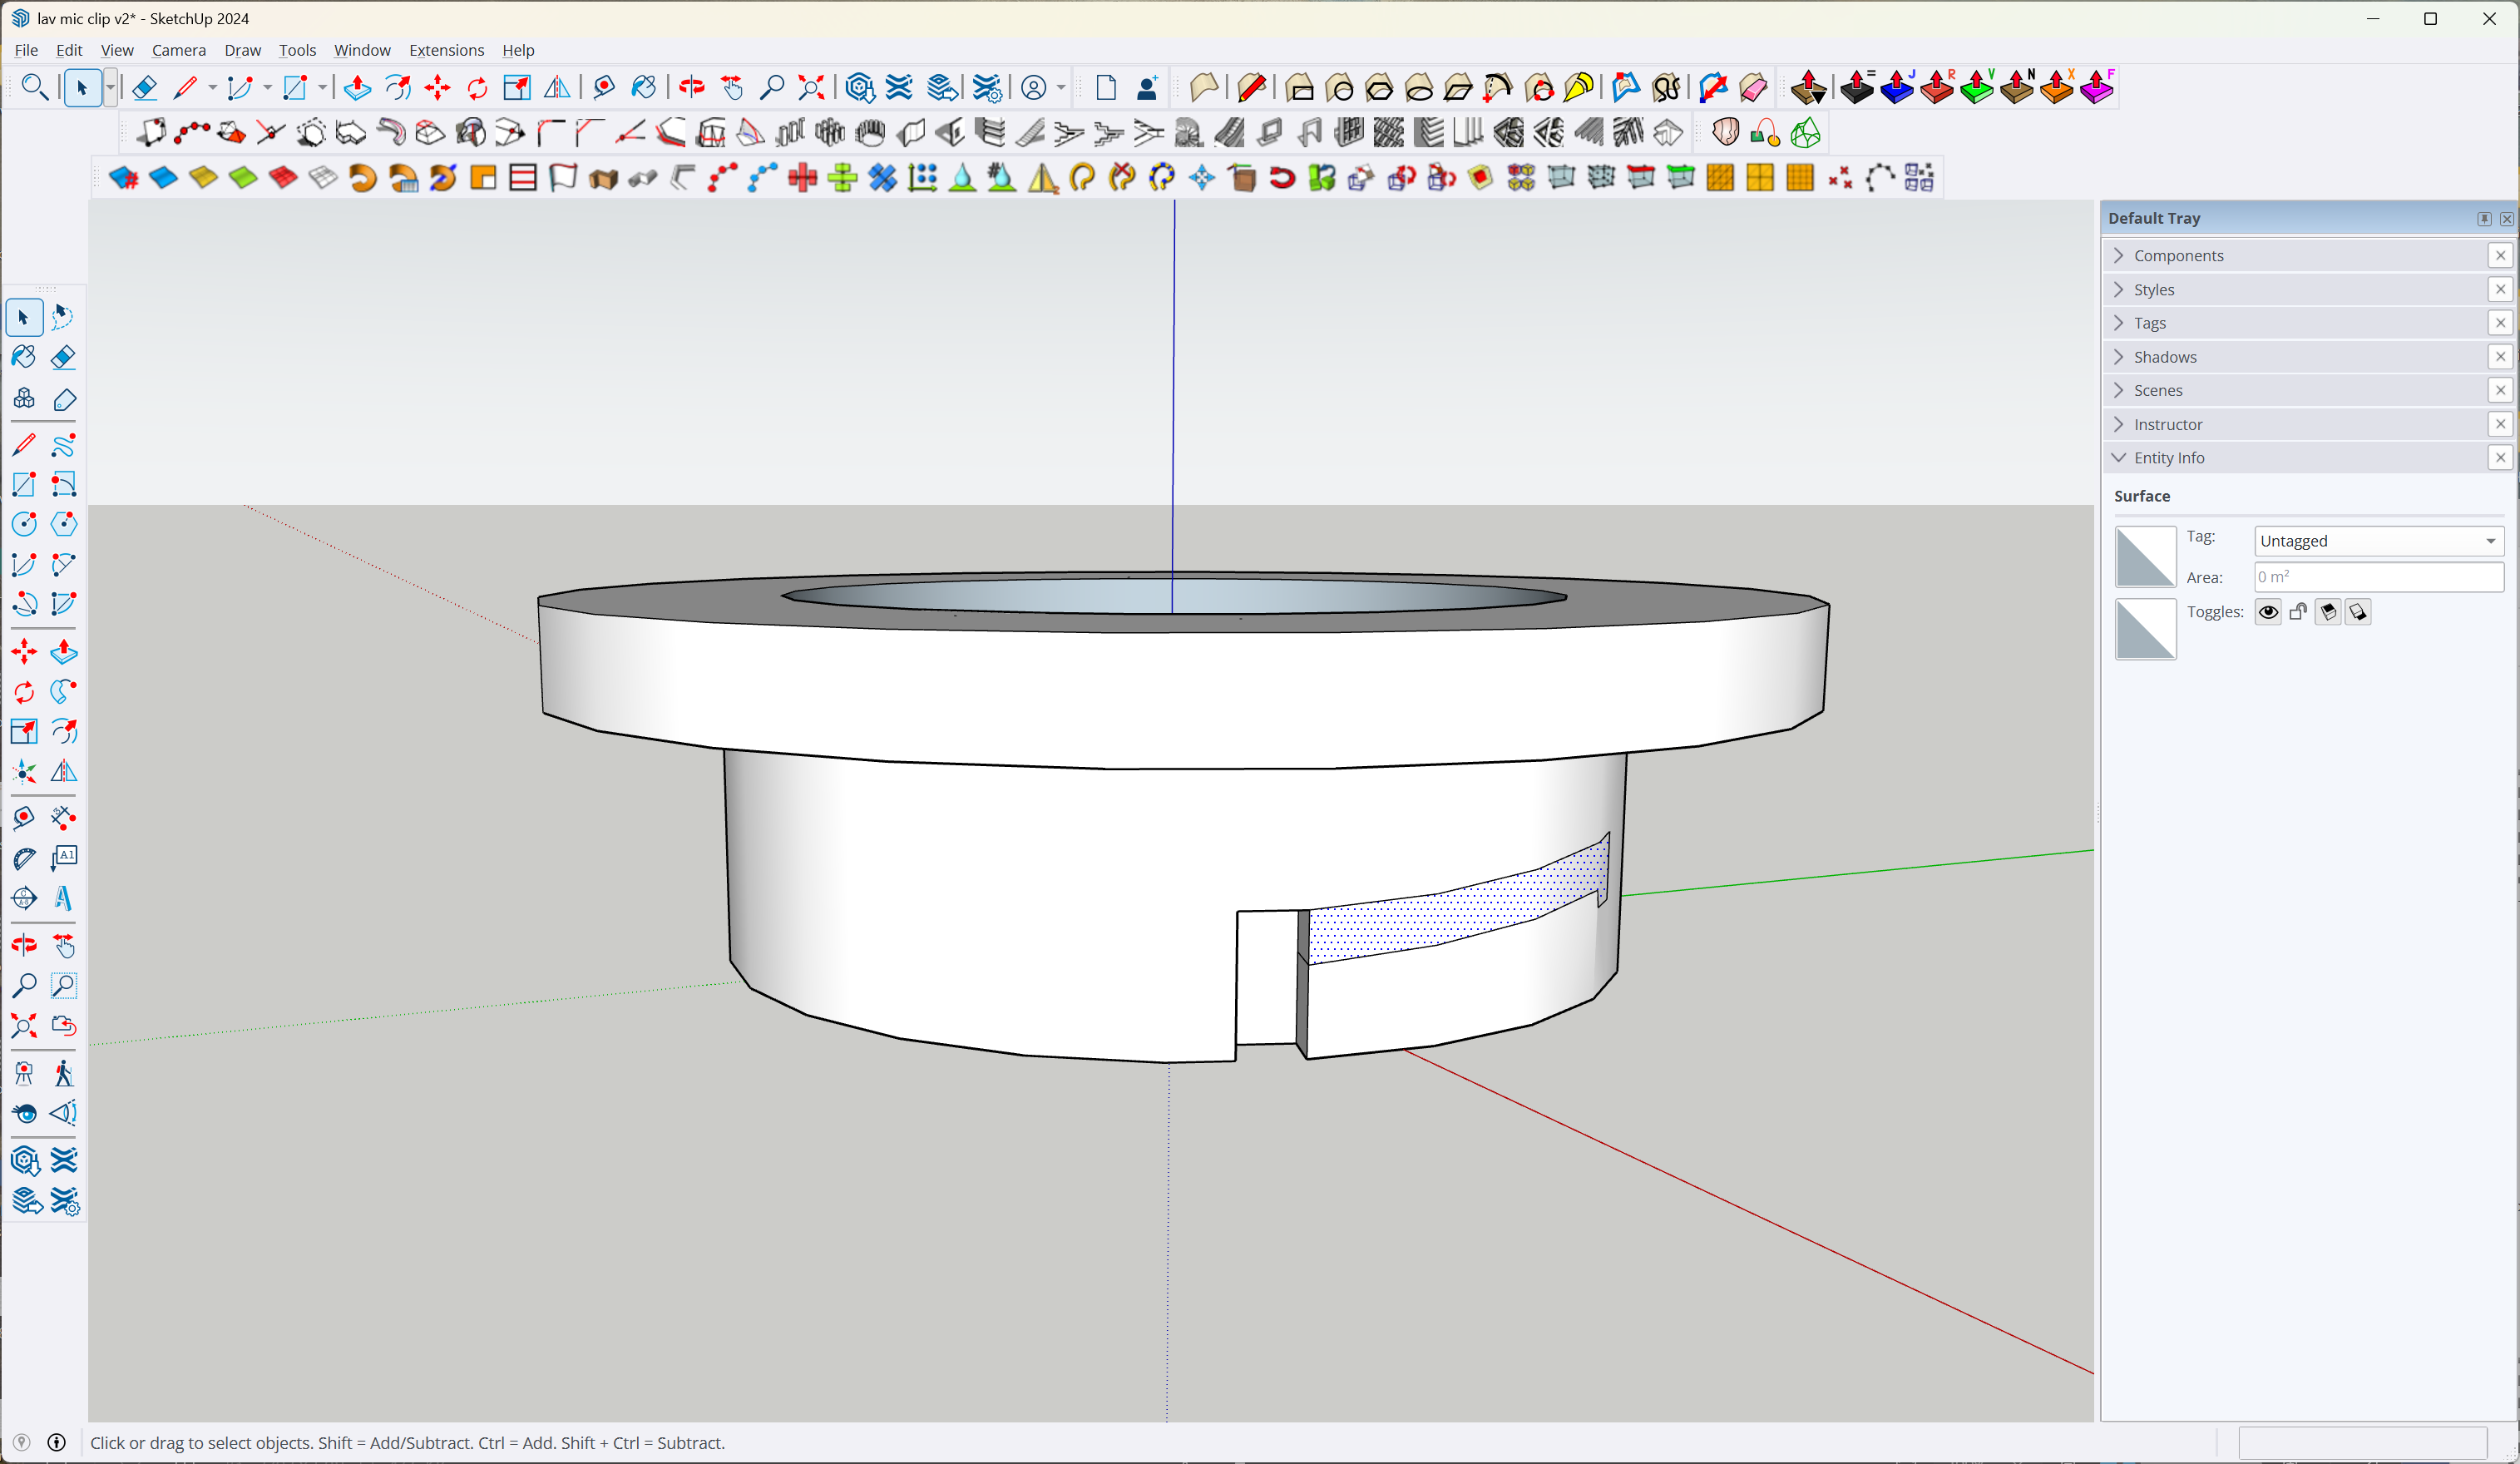Screen dimensions: 2520x1464
Task: Select the Walk tool
Action: click(63, 1074)
